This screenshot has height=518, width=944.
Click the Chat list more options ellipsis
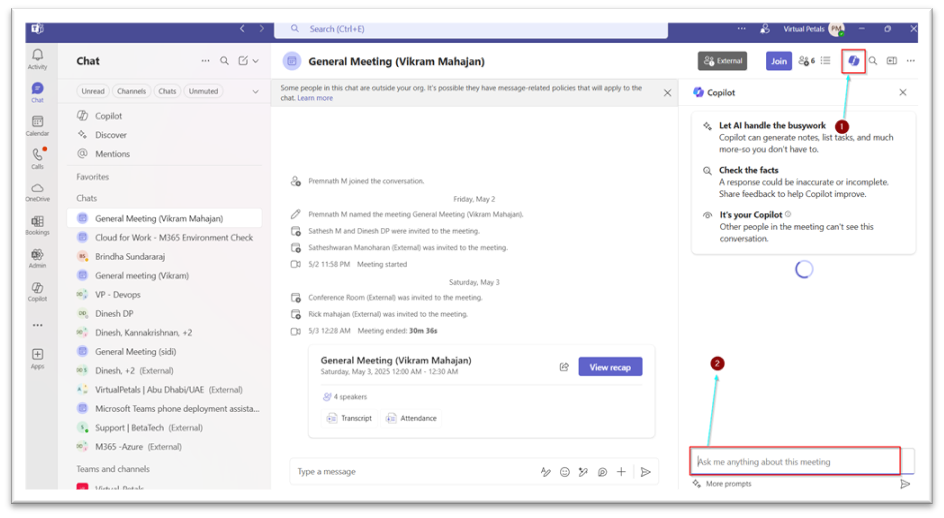click(205, 61)
